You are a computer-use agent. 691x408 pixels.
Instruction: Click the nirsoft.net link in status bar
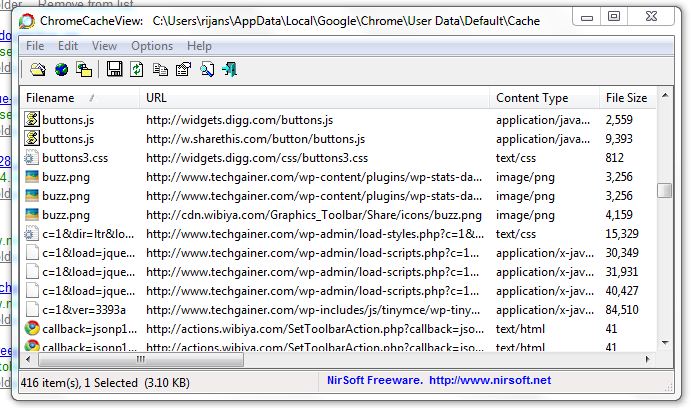click(500, 380)
